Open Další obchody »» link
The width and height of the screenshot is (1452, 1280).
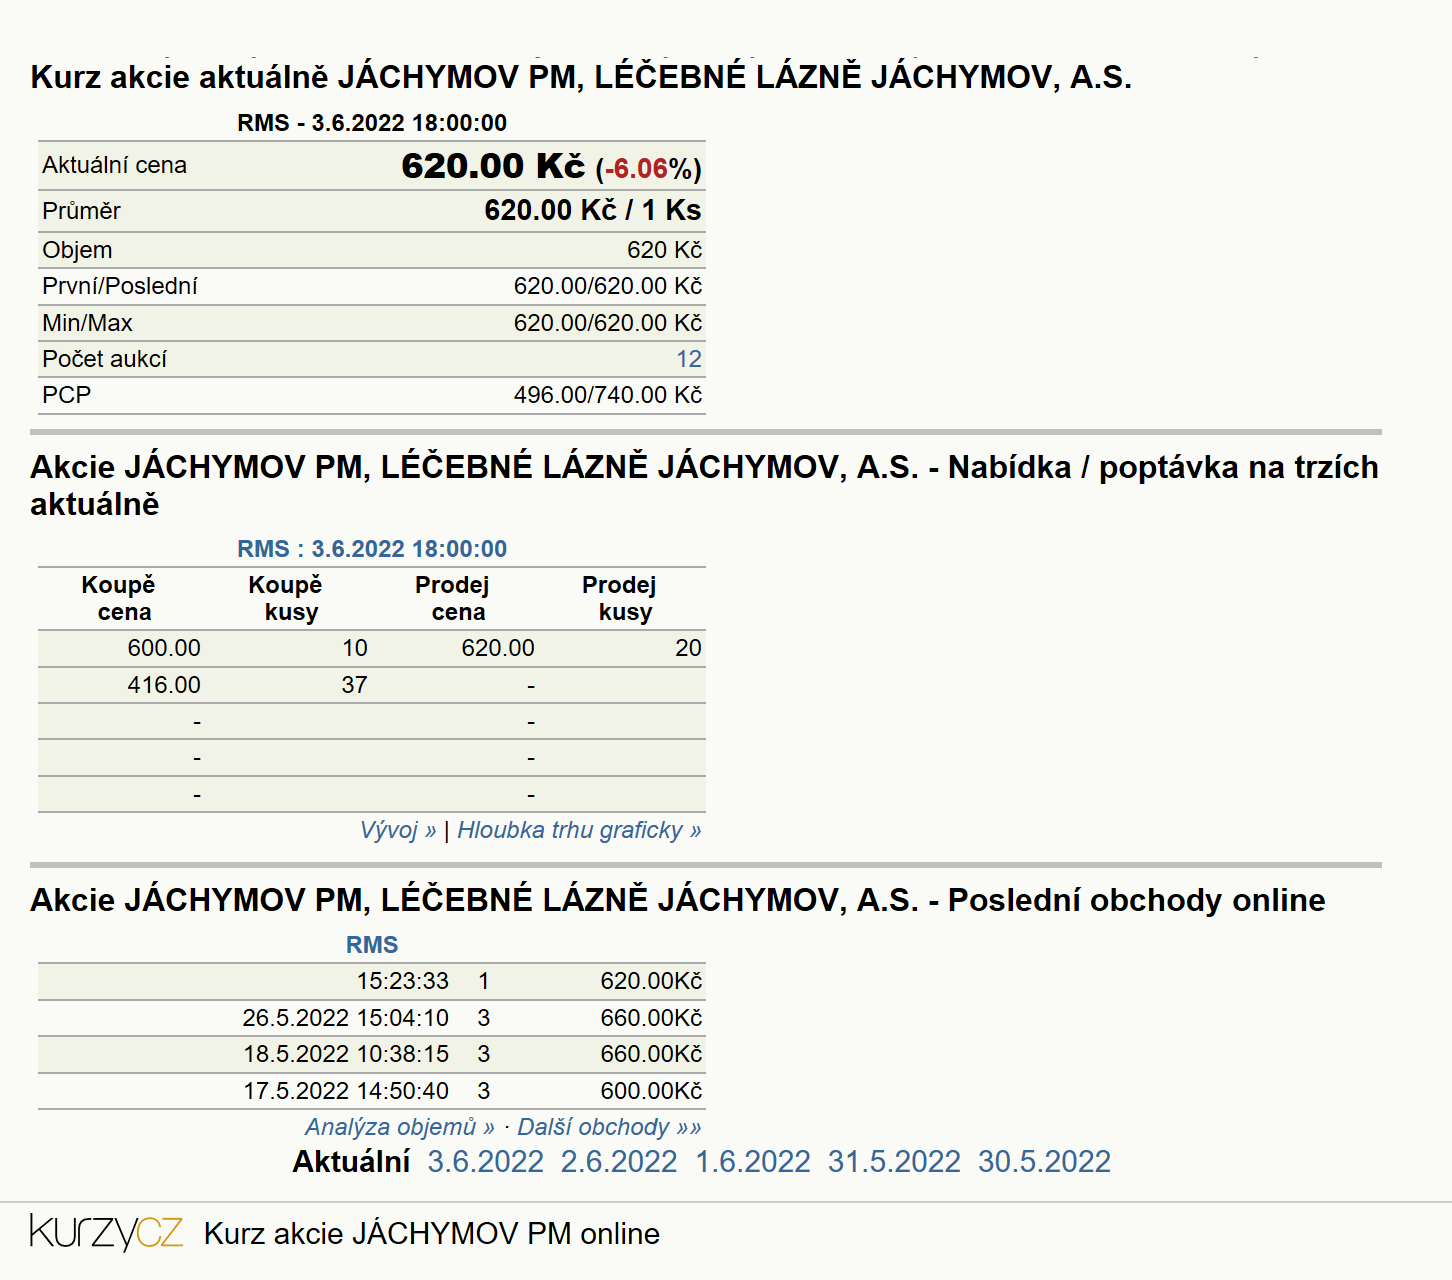click(x=609, y=1127)
